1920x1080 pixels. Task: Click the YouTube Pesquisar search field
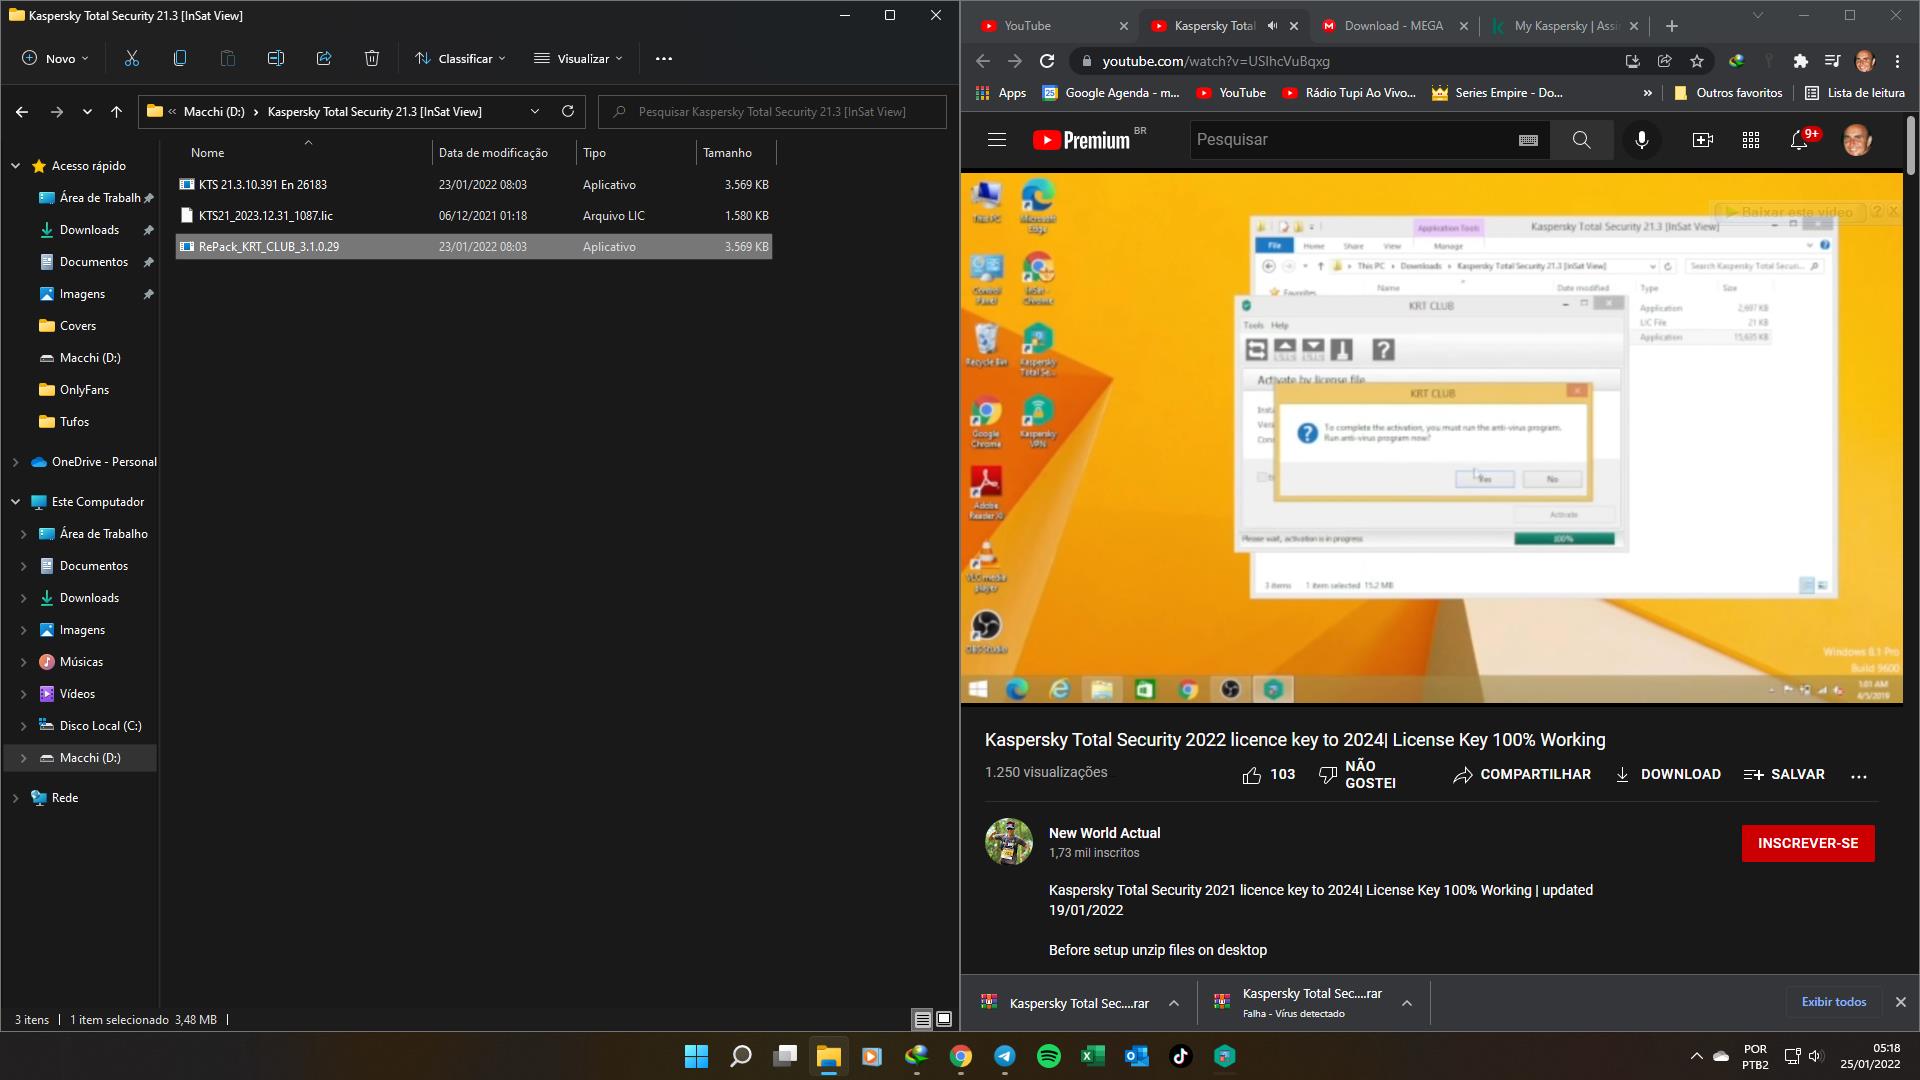1350,140
